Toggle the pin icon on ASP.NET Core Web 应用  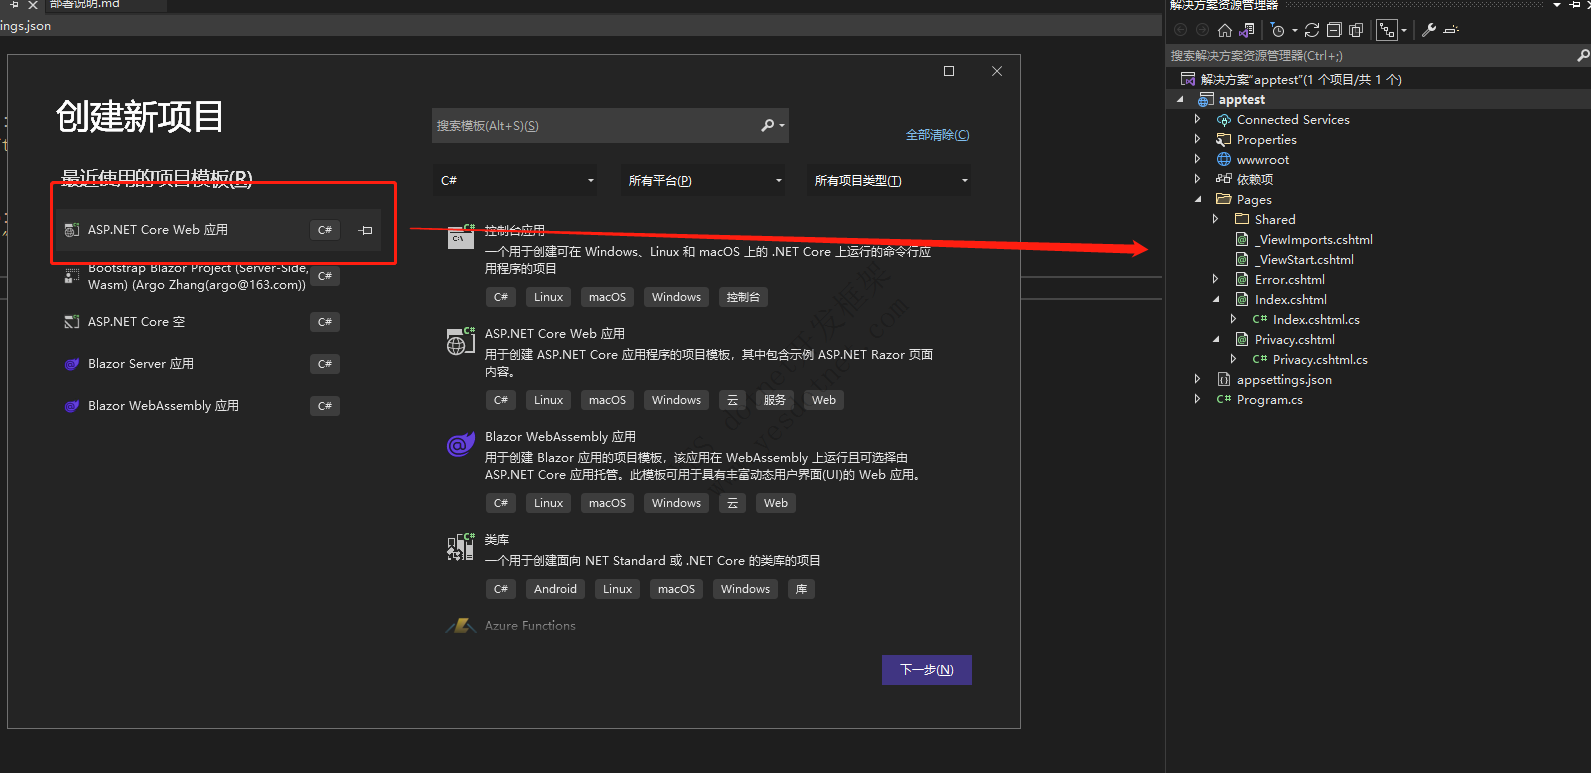point(366,230)
